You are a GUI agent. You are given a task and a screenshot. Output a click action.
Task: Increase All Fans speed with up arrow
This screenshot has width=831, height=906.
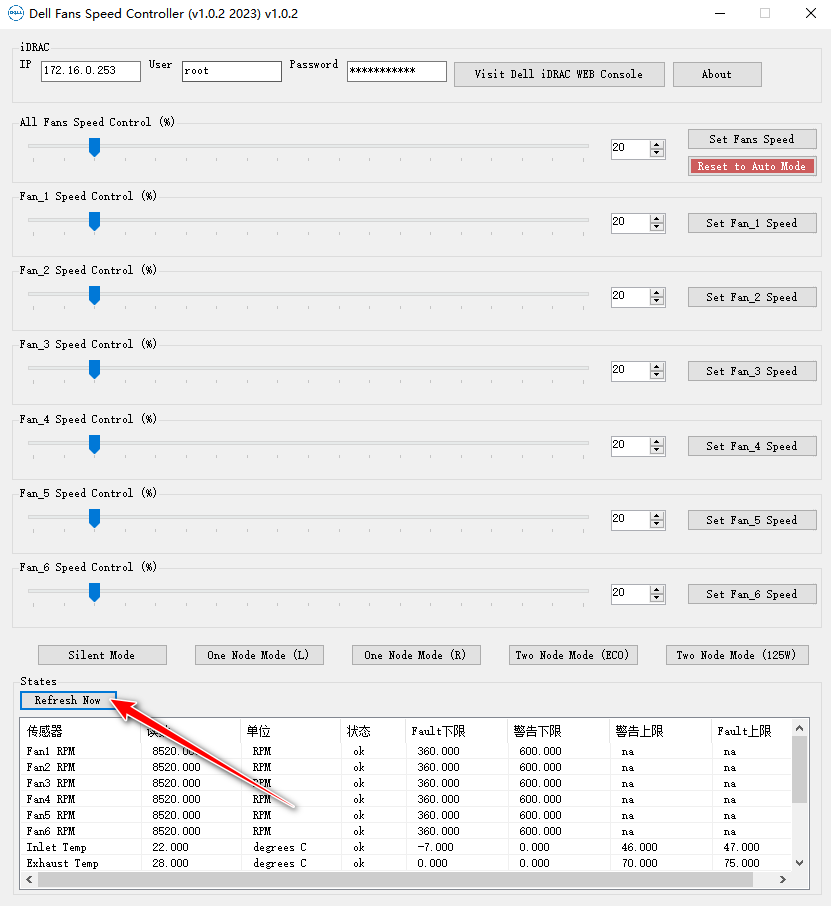[x=656, y=144]
